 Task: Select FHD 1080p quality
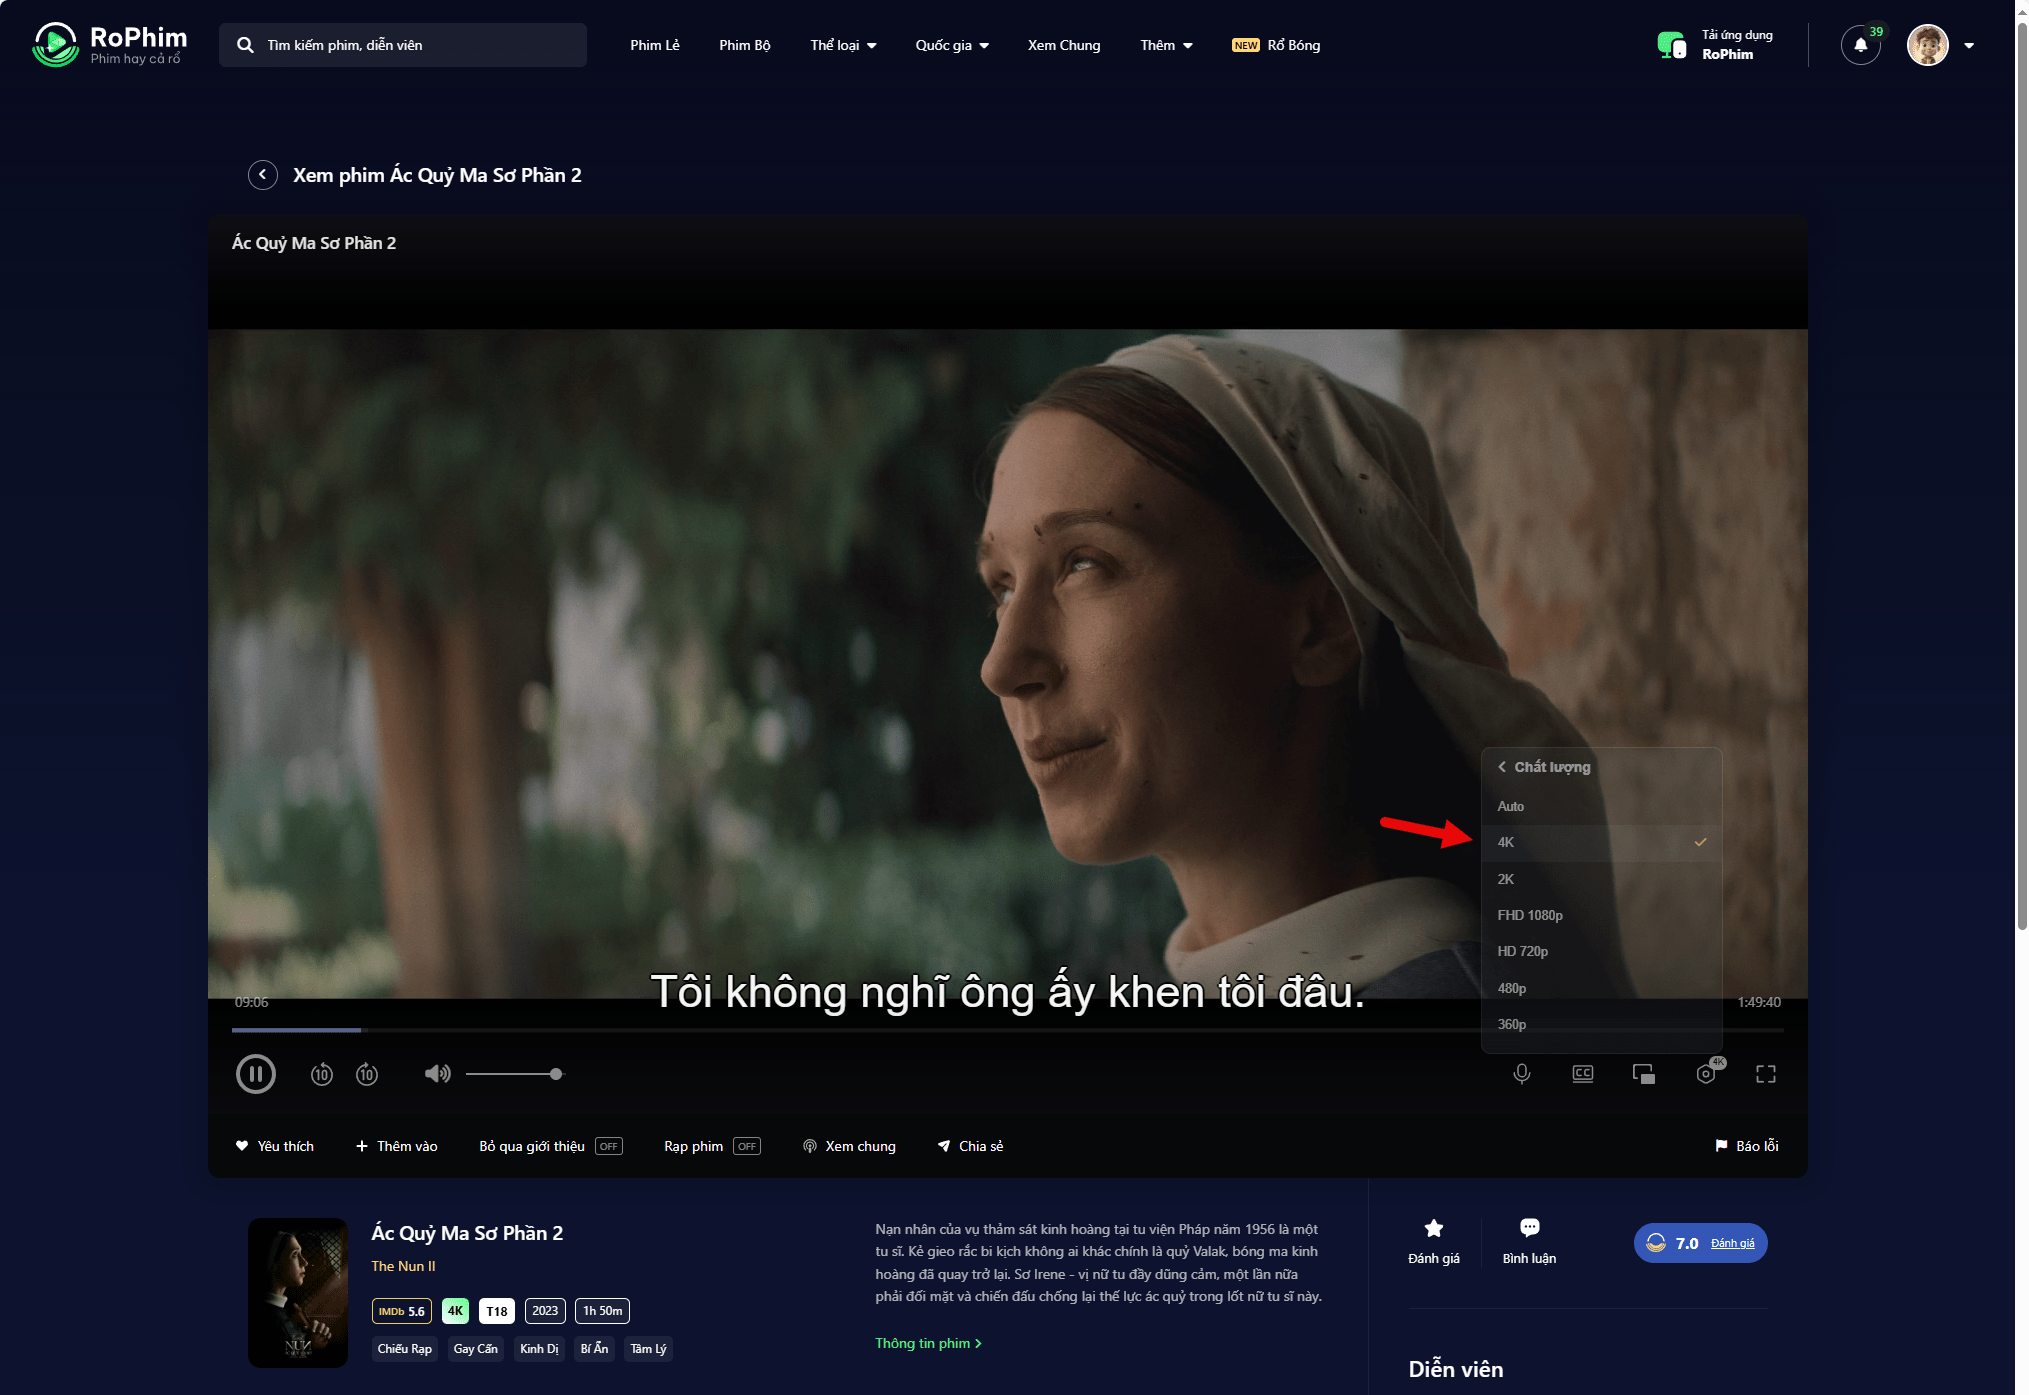1601,915
